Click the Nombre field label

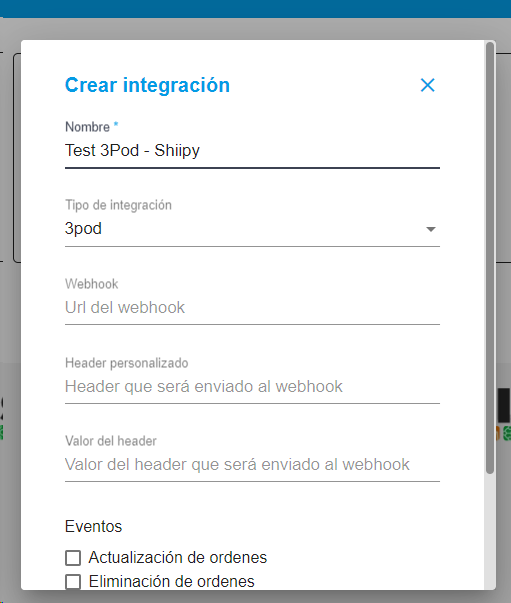(x=87, y=127)
